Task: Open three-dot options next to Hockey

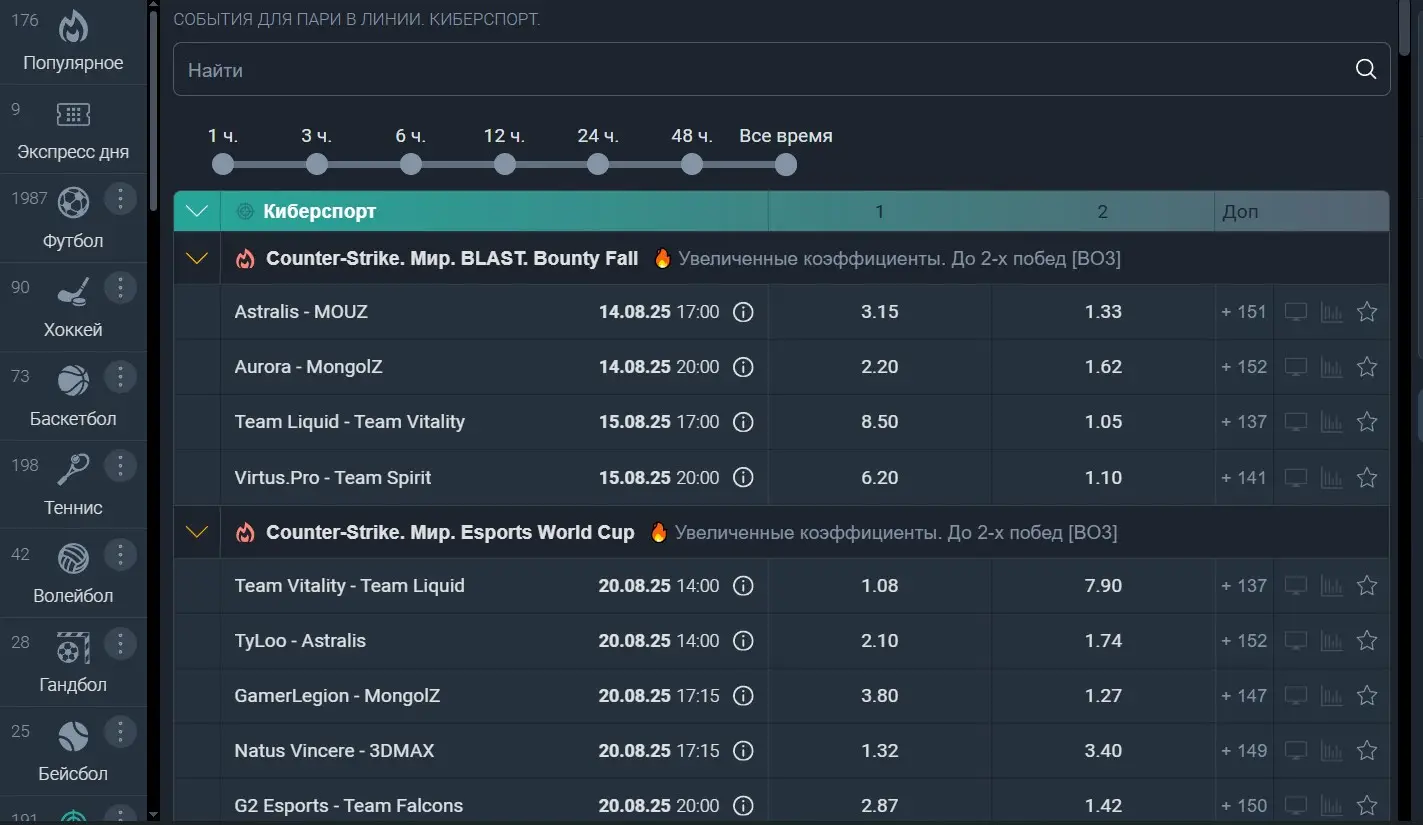Action: tap(120, 288)
